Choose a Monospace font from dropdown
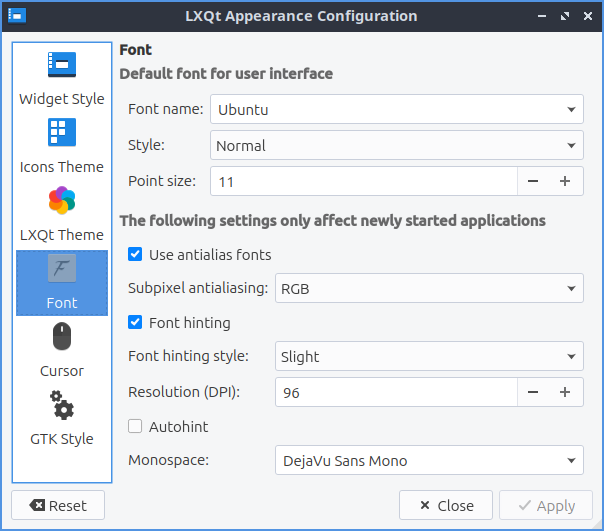Screen dimensions: 604x531 coord(428,461)
